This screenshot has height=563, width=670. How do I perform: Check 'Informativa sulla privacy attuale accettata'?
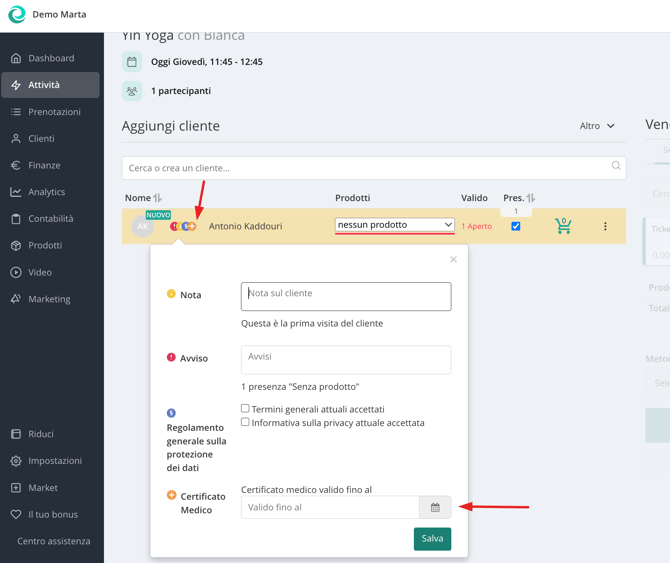tap(245, 422)
